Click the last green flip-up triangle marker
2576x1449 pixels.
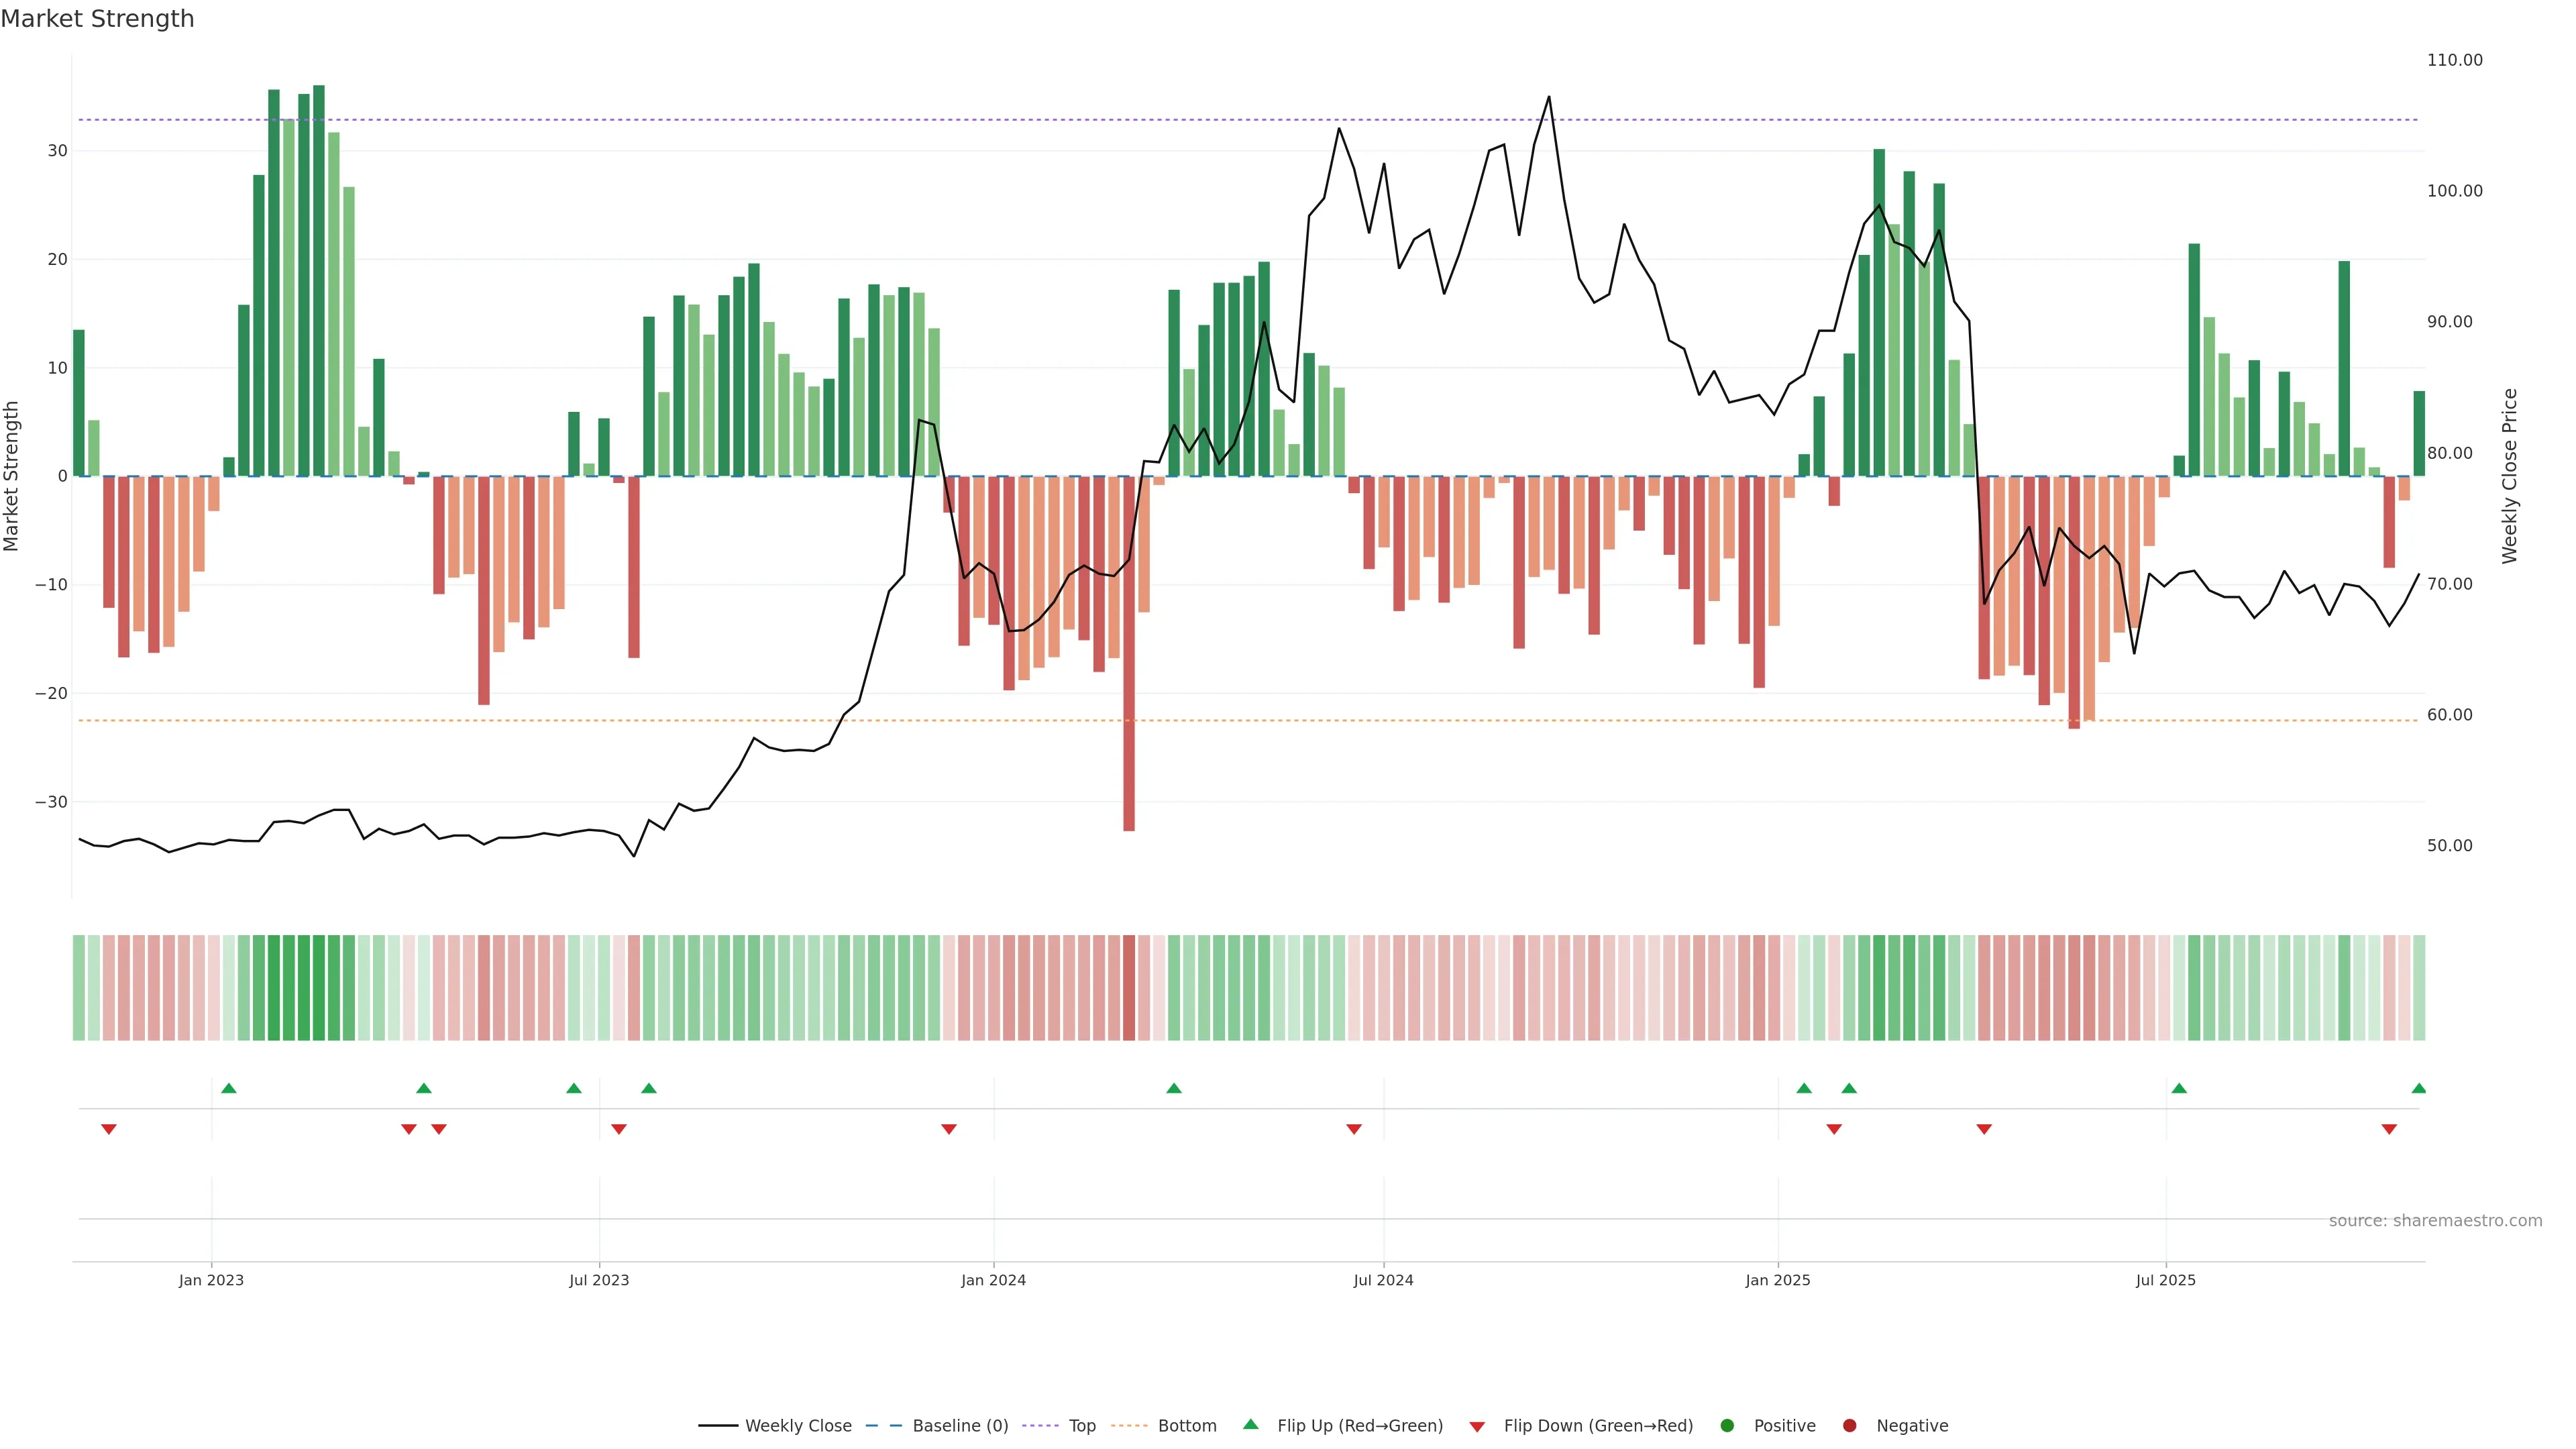point(2419,1088)
